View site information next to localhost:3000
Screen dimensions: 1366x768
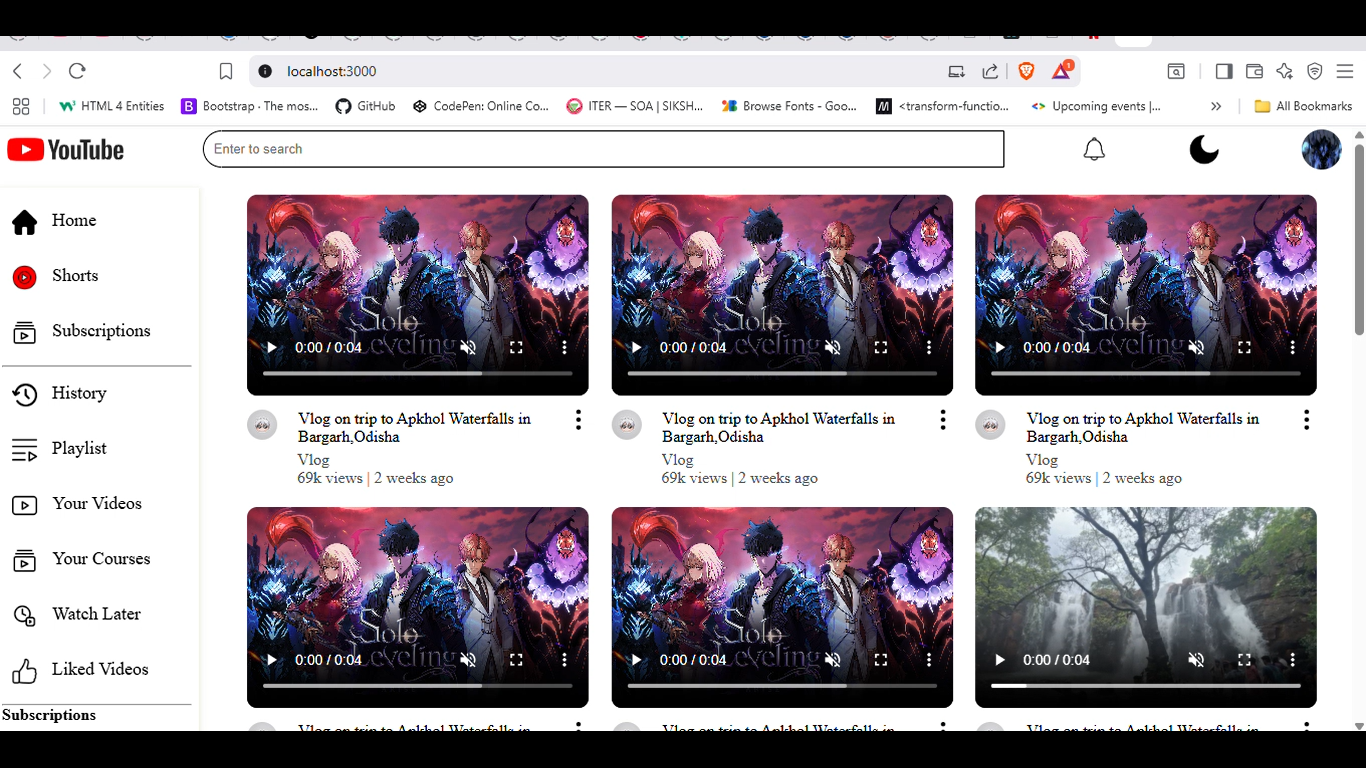click(265, 71)
